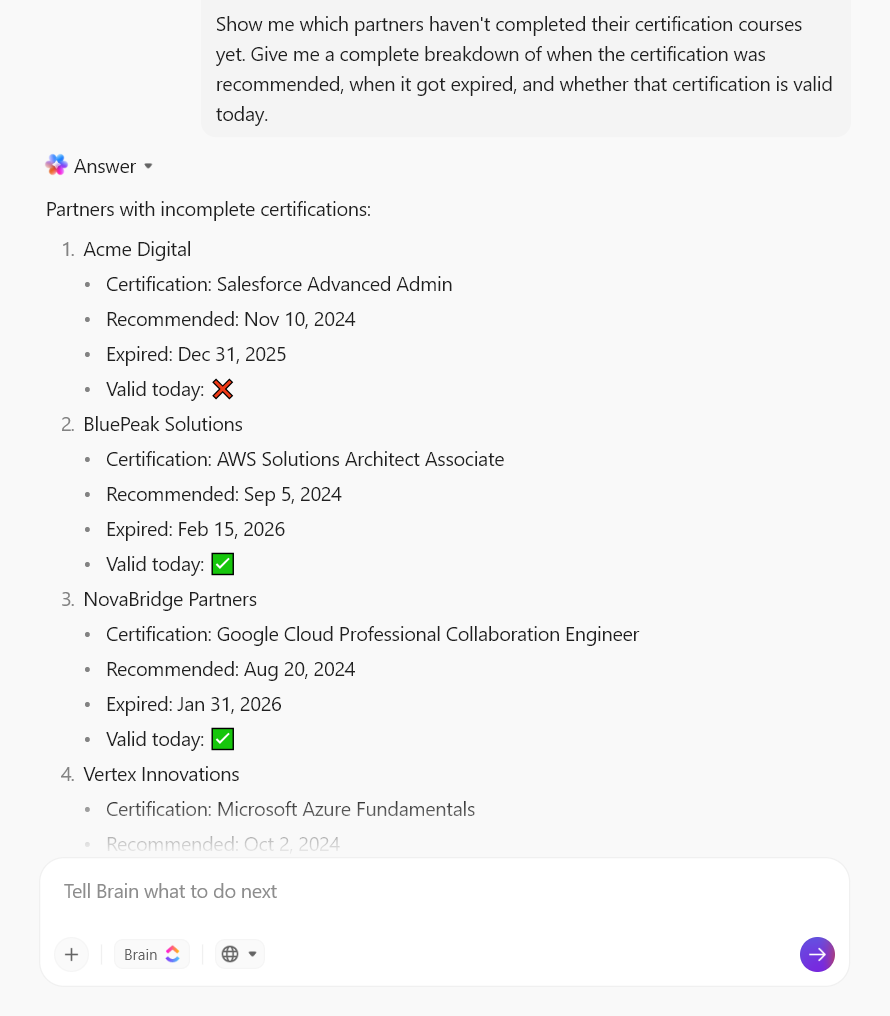Select the Acme Digital list item
Screen dimensions: 890x1016
pos(137,249)
